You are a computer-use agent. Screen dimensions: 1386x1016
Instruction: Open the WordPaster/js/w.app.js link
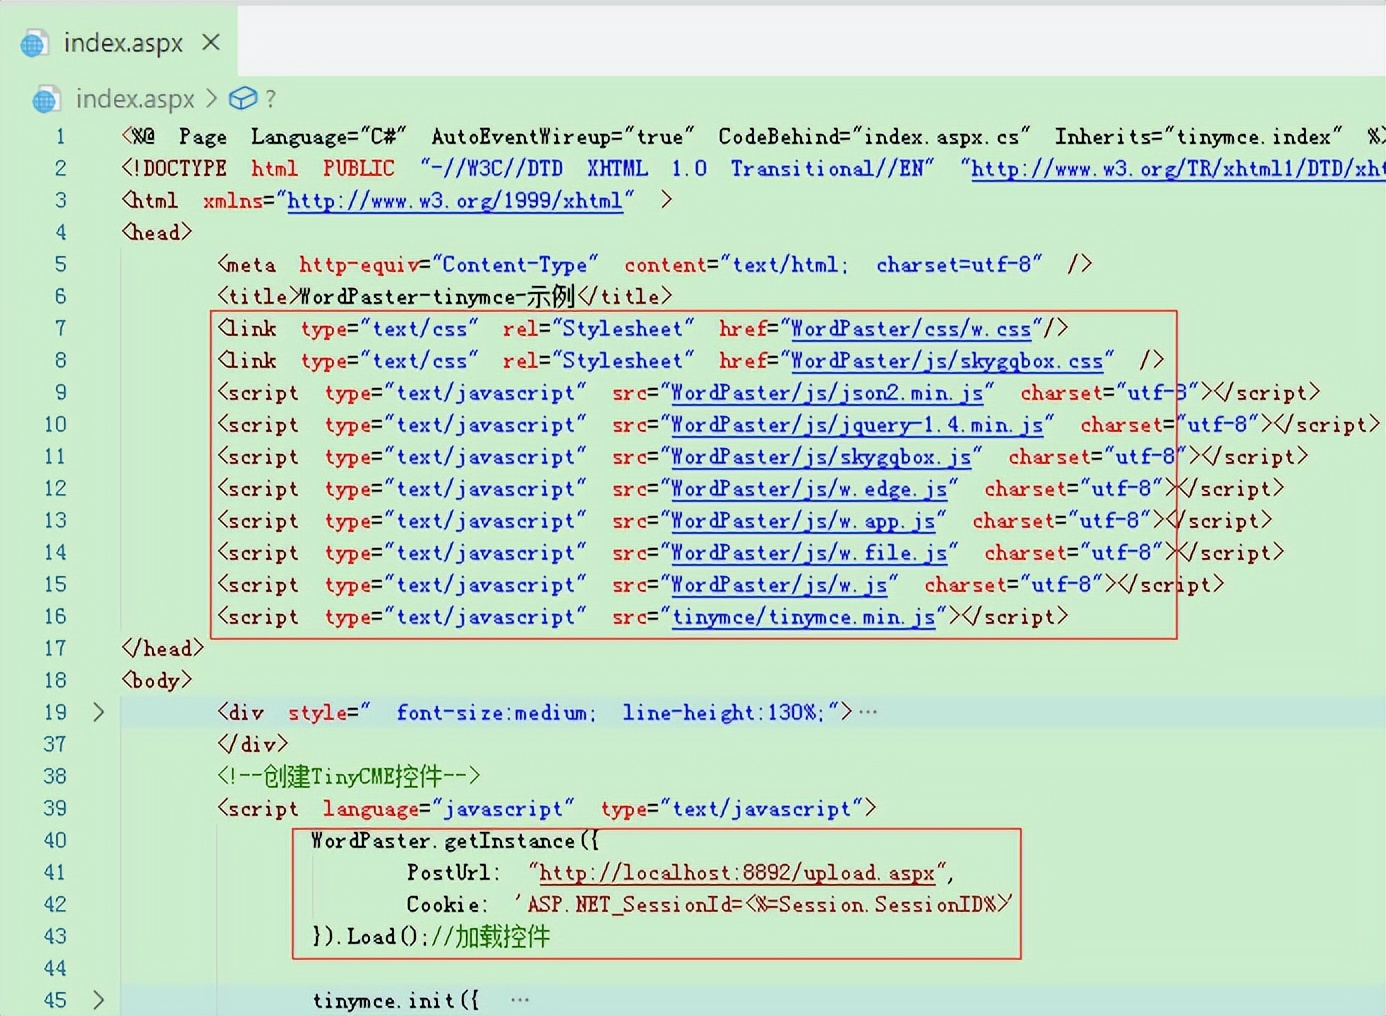[x=803, y=521]
